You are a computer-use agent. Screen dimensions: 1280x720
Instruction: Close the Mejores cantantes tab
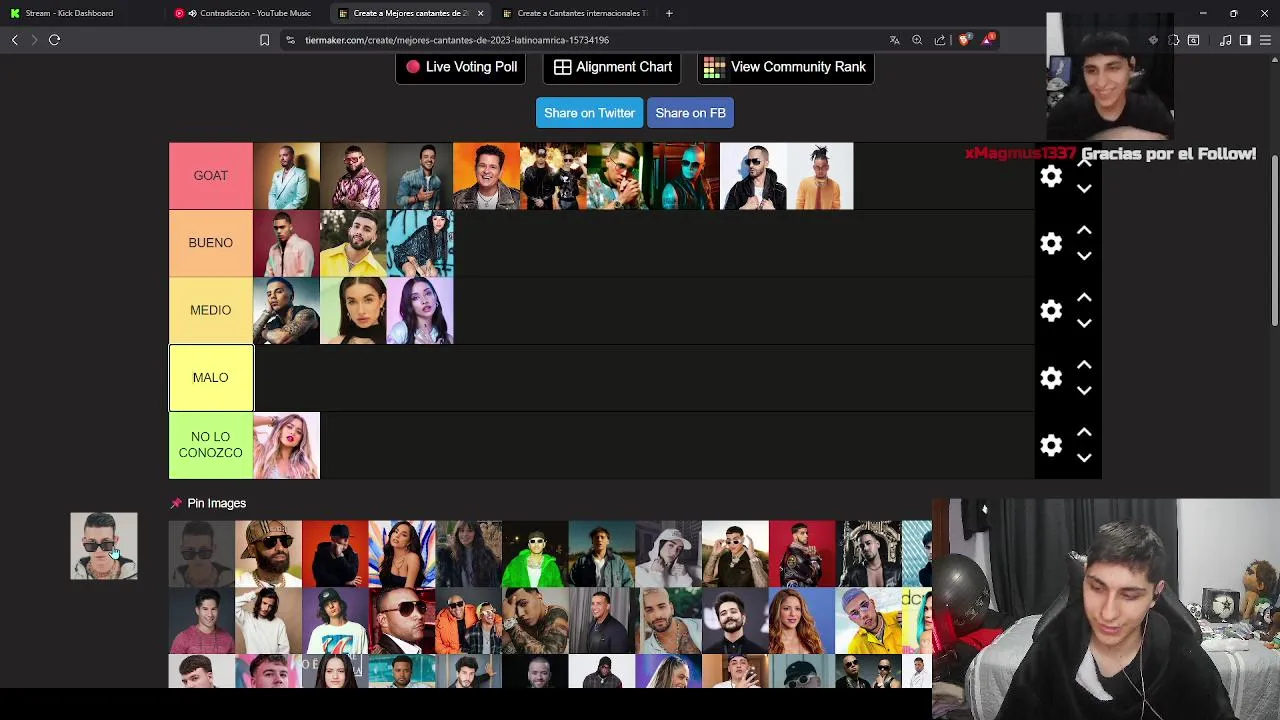[x=480, y=13]
